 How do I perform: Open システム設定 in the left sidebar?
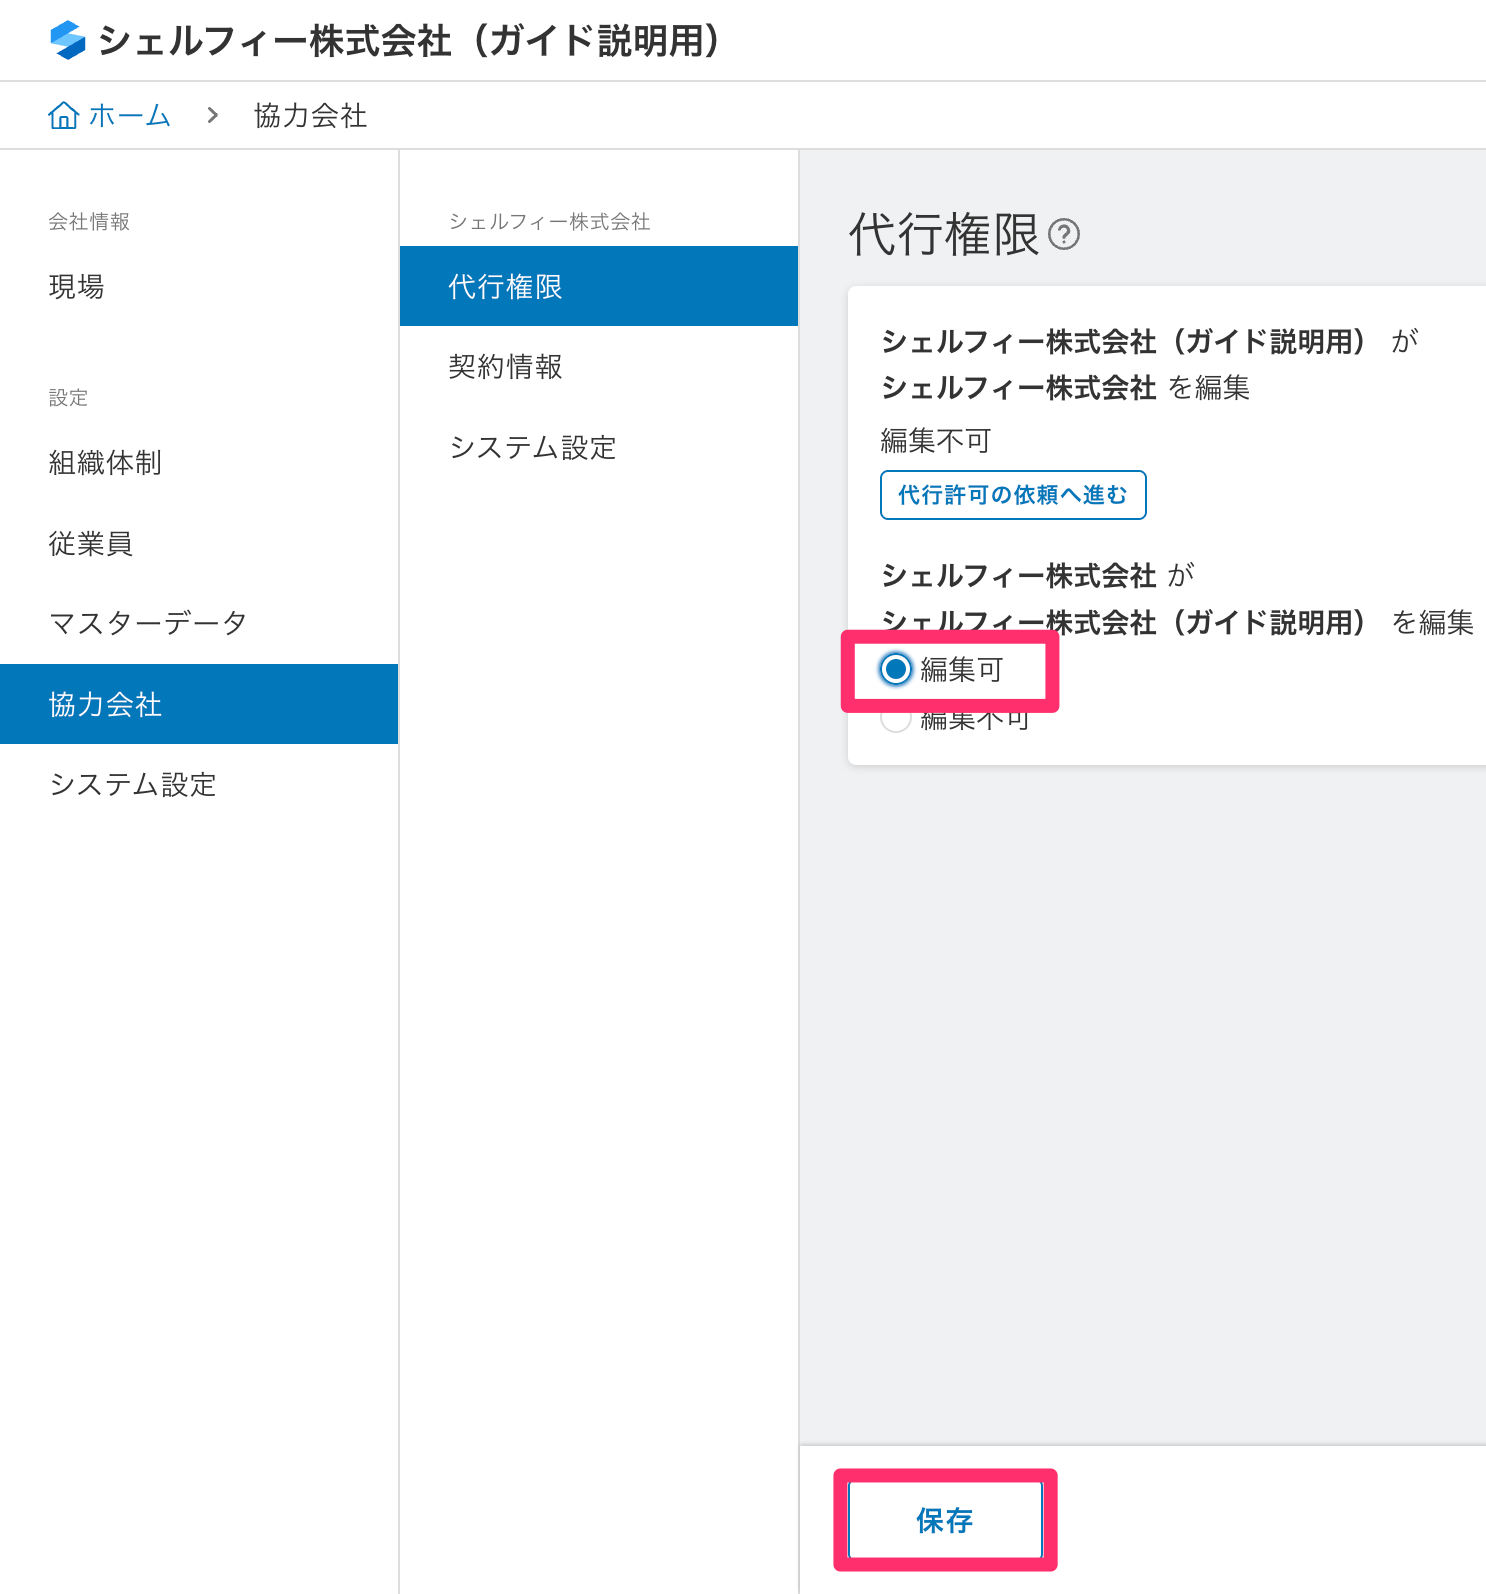pyautogui.click(x=199, y=784)
